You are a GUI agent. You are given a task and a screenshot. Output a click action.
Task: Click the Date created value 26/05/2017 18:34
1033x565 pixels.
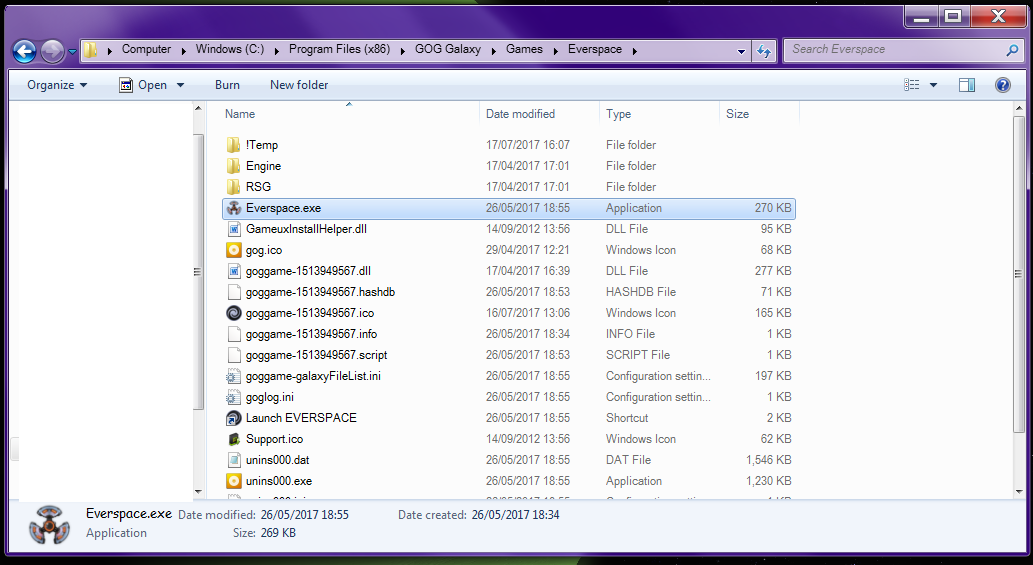point(515,515)
